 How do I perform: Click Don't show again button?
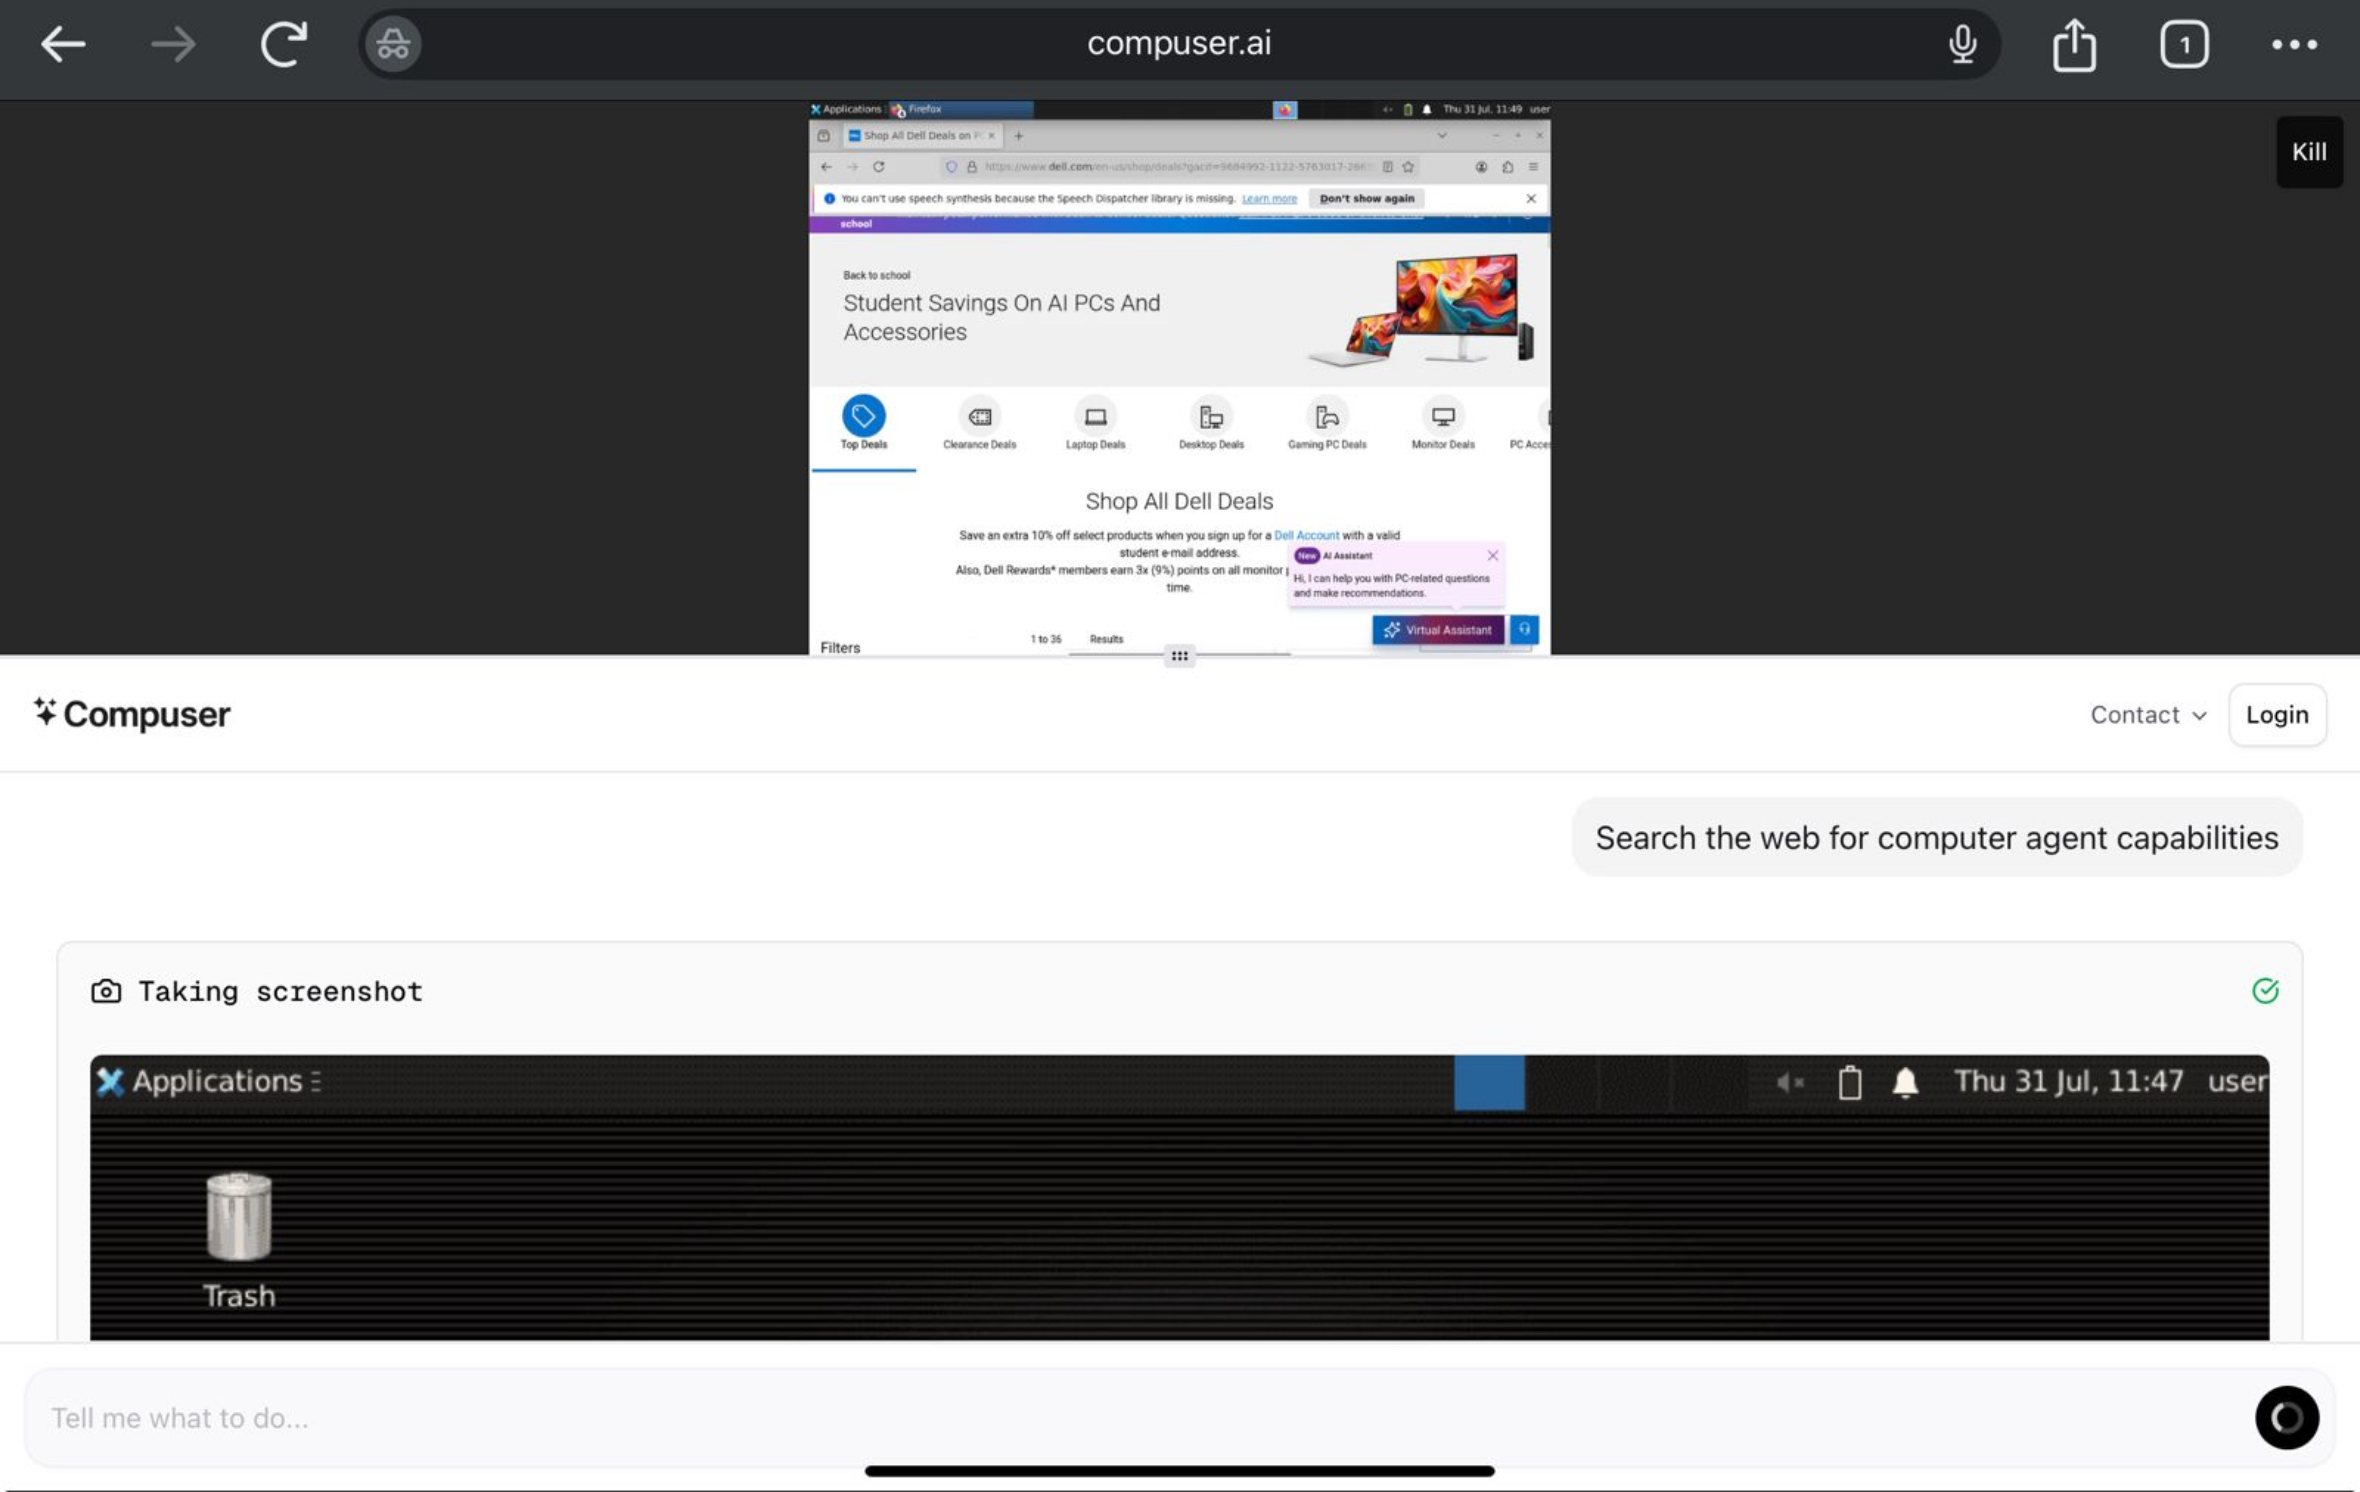[x=1366, y=198]
